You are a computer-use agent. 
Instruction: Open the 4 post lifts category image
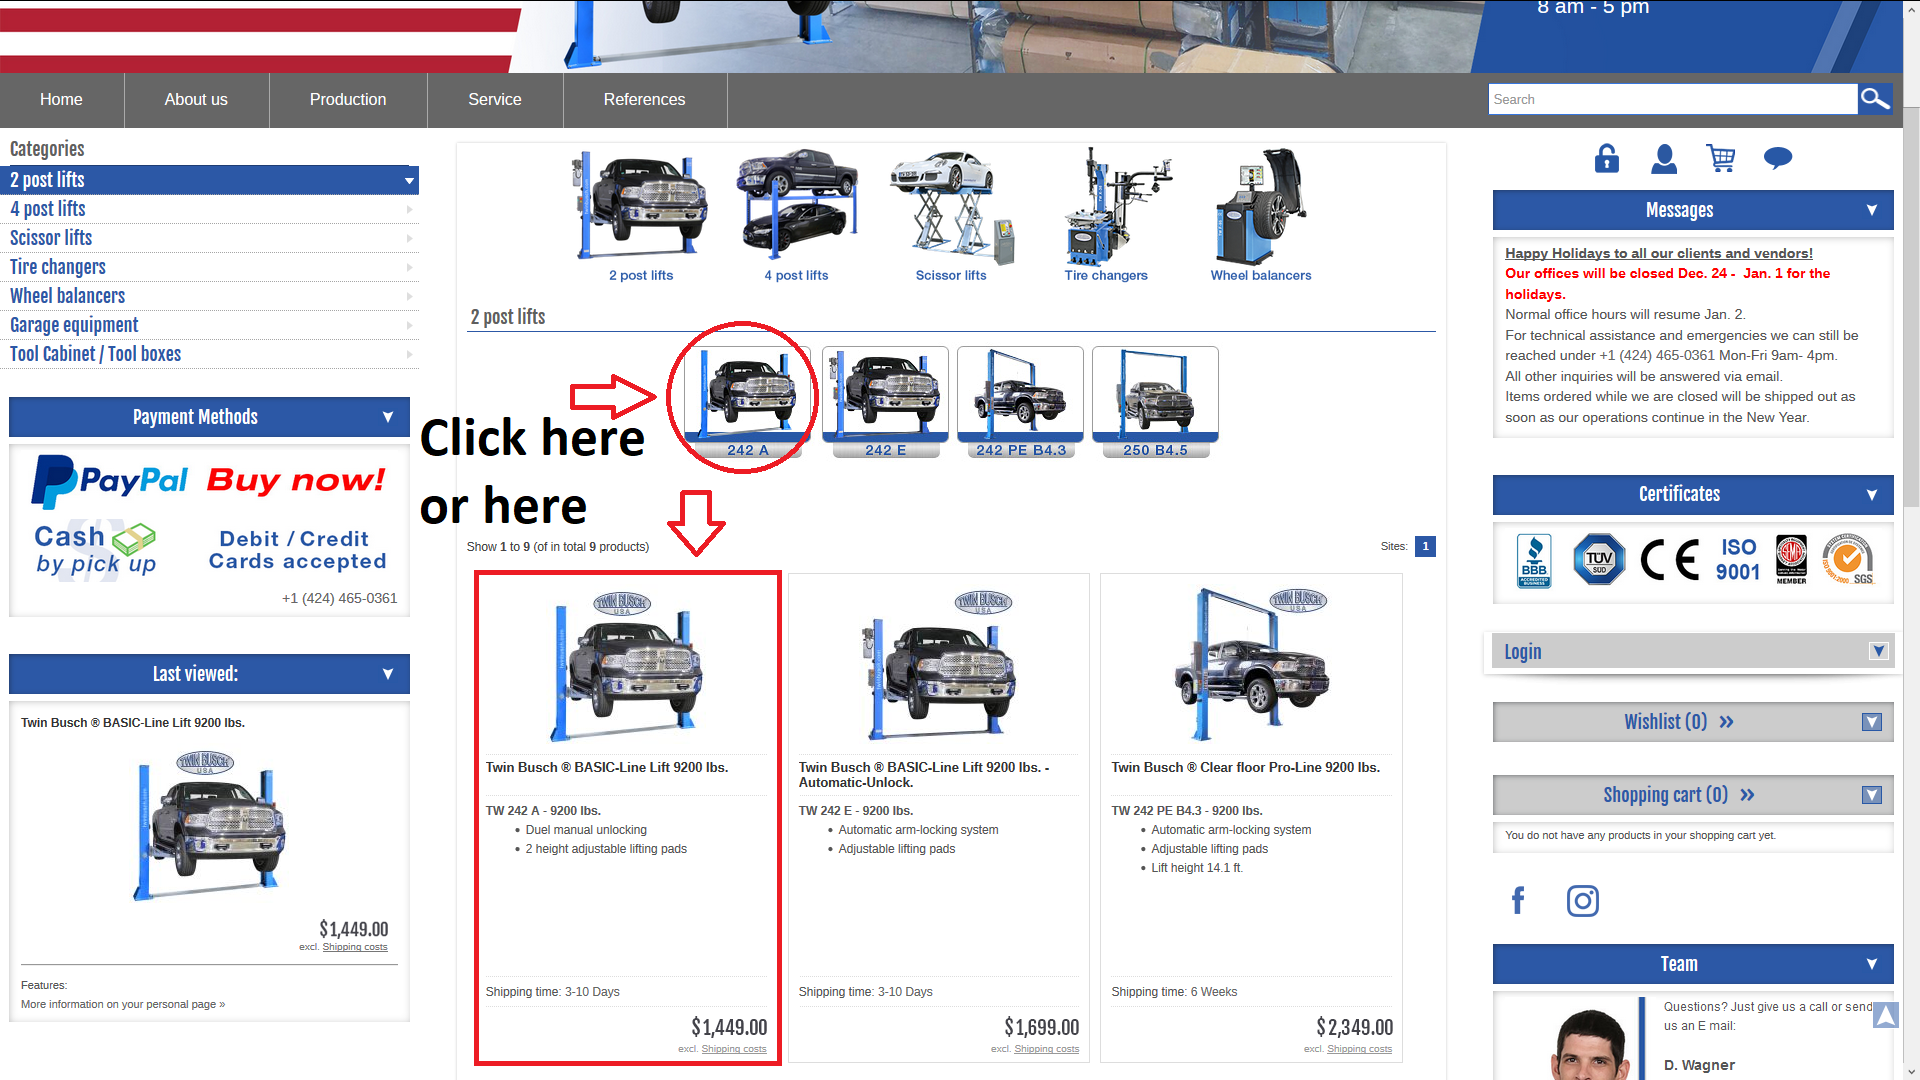[796, 205]
